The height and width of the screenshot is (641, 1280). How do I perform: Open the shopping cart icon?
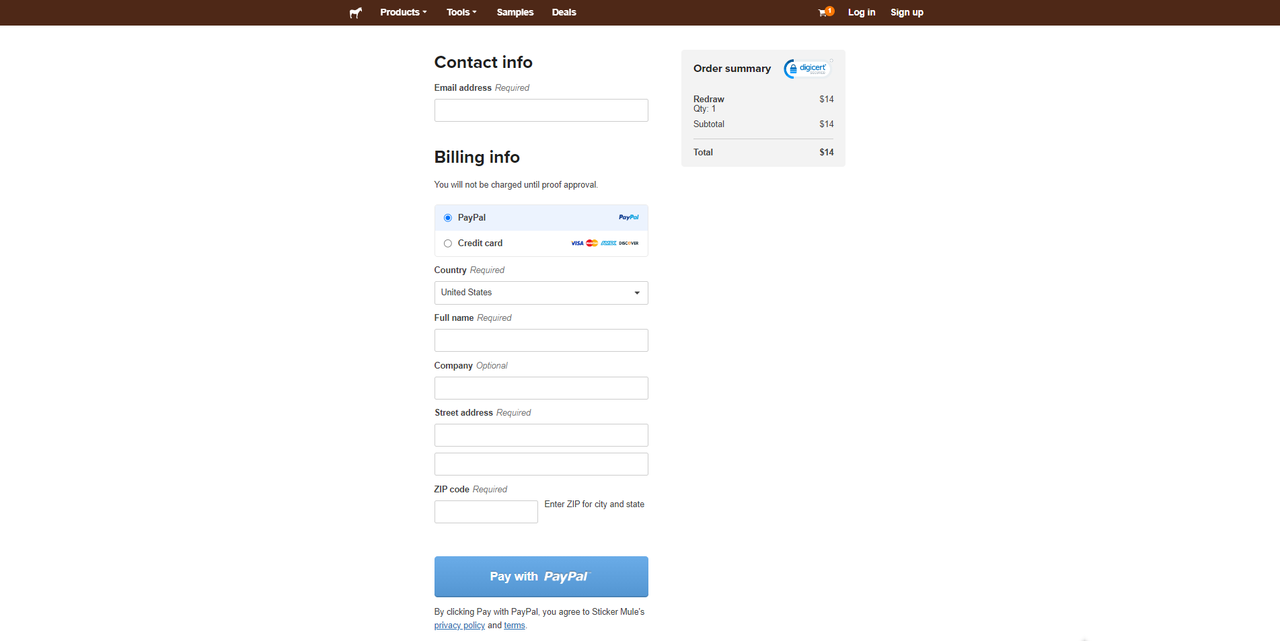[824, 12]
